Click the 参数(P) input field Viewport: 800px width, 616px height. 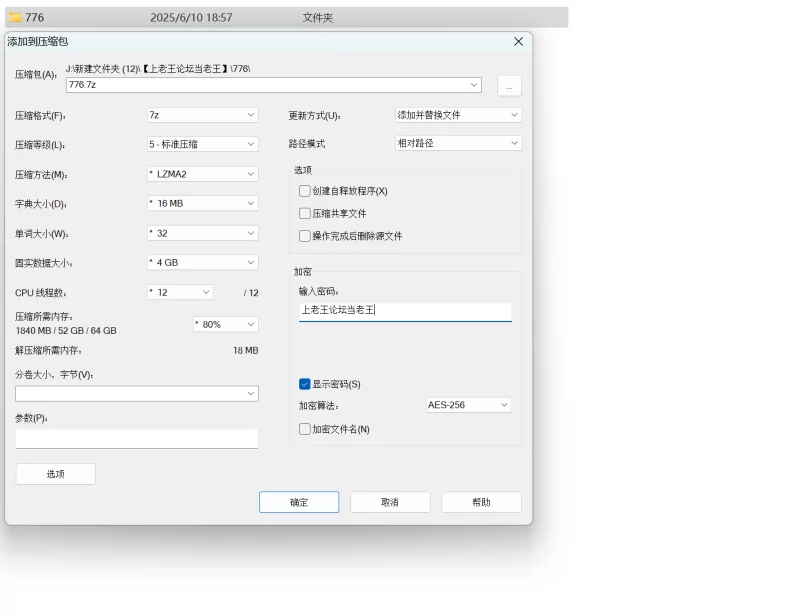(x=137, y=439)
